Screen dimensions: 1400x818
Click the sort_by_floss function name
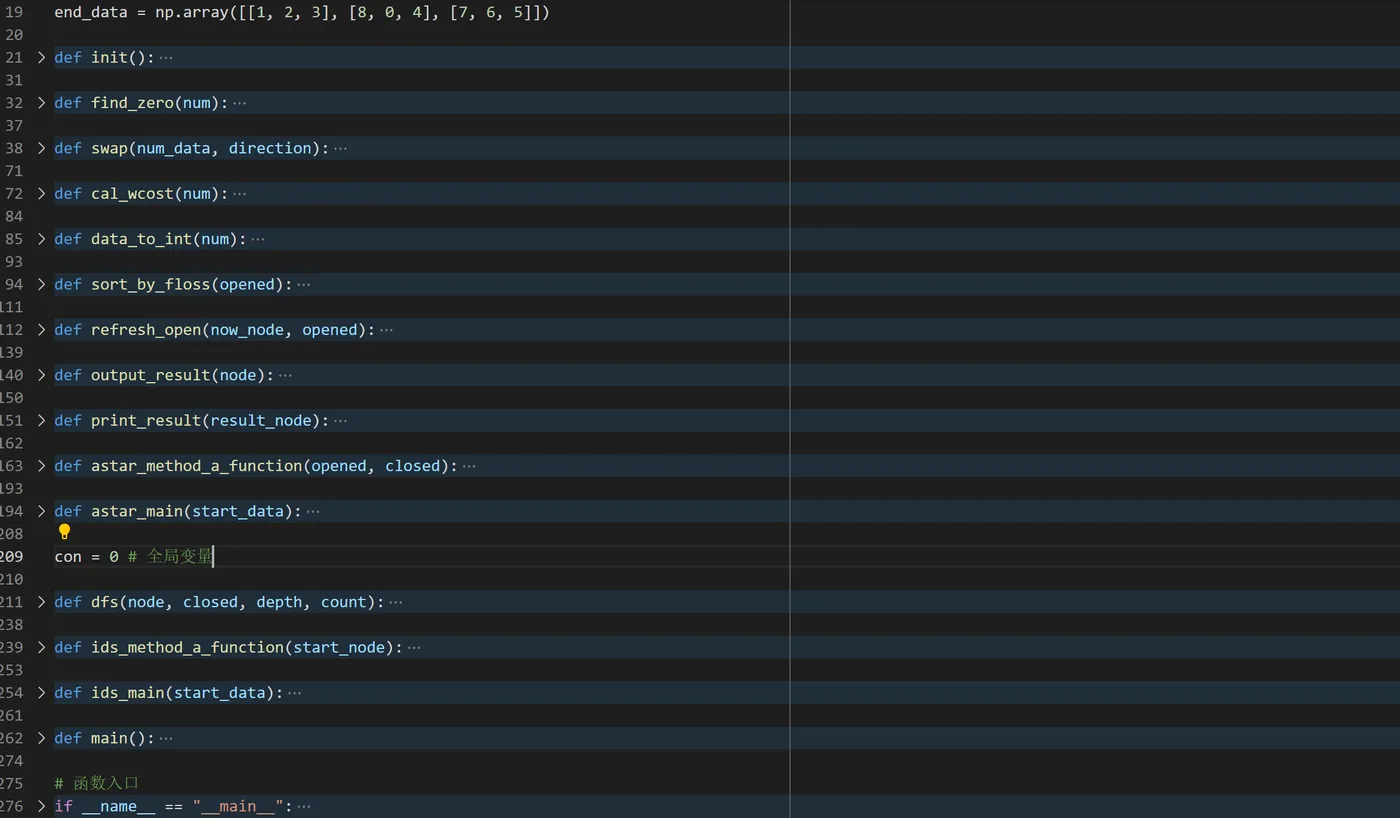point(150,284)
